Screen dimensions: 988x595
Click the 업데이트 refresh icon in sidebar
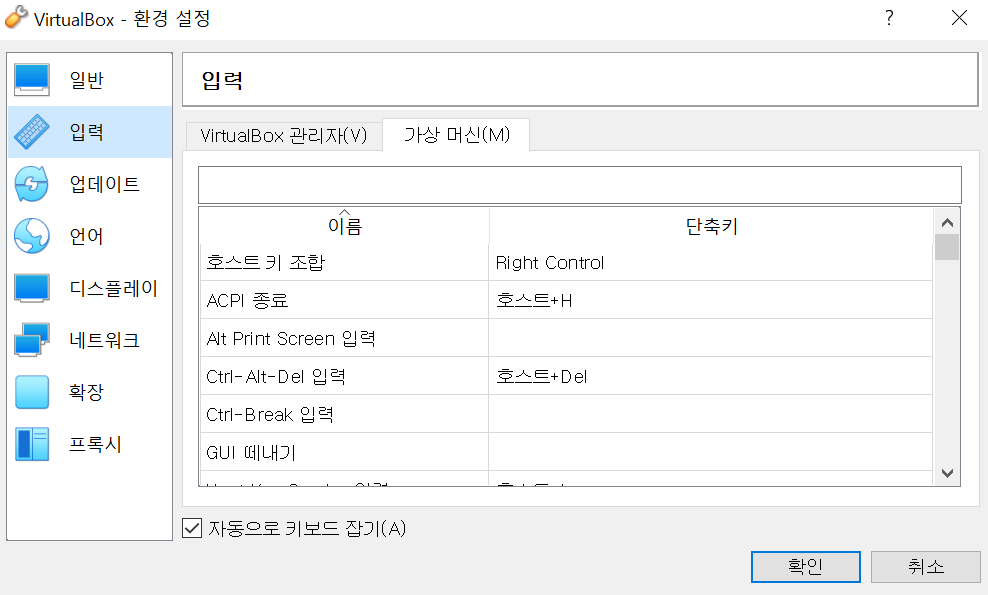[32, 183]
